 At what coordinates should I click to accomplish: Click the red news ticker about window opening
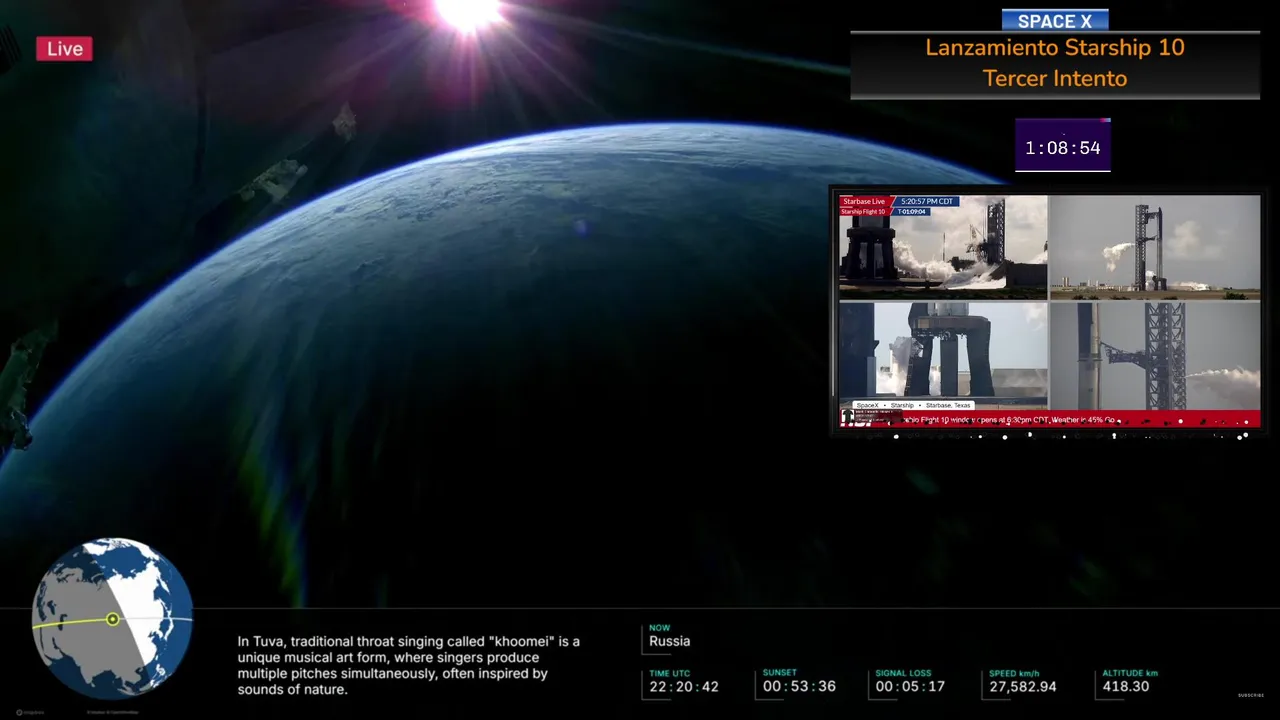pyautogui.click(x=1050, y=420)
